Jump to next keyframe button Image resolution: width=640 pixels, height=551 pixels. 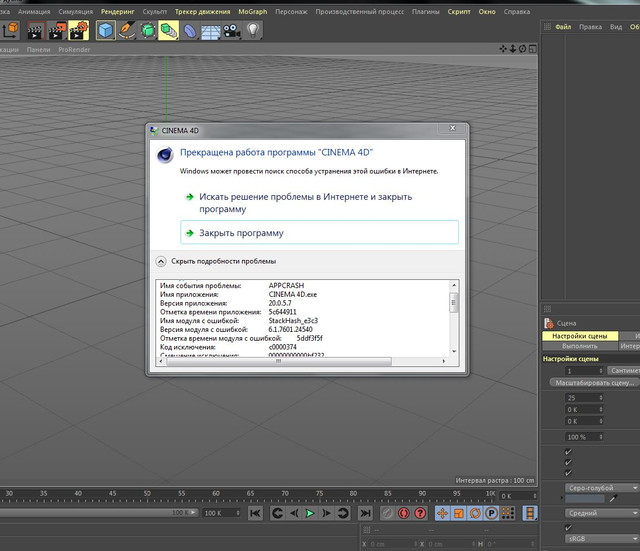[343, 513]
